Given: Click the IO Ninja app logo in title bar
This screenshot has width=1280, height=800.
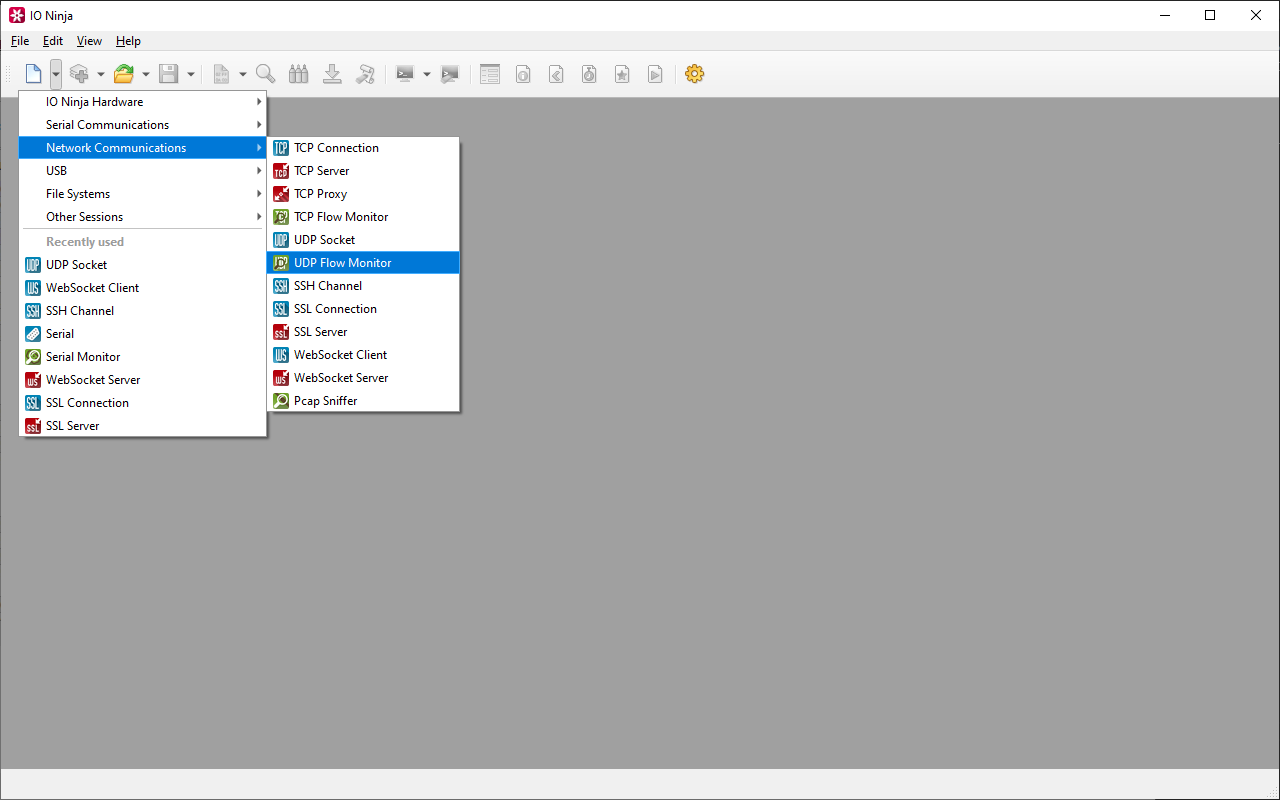Looking at the screenshot, I should point(17,15).
